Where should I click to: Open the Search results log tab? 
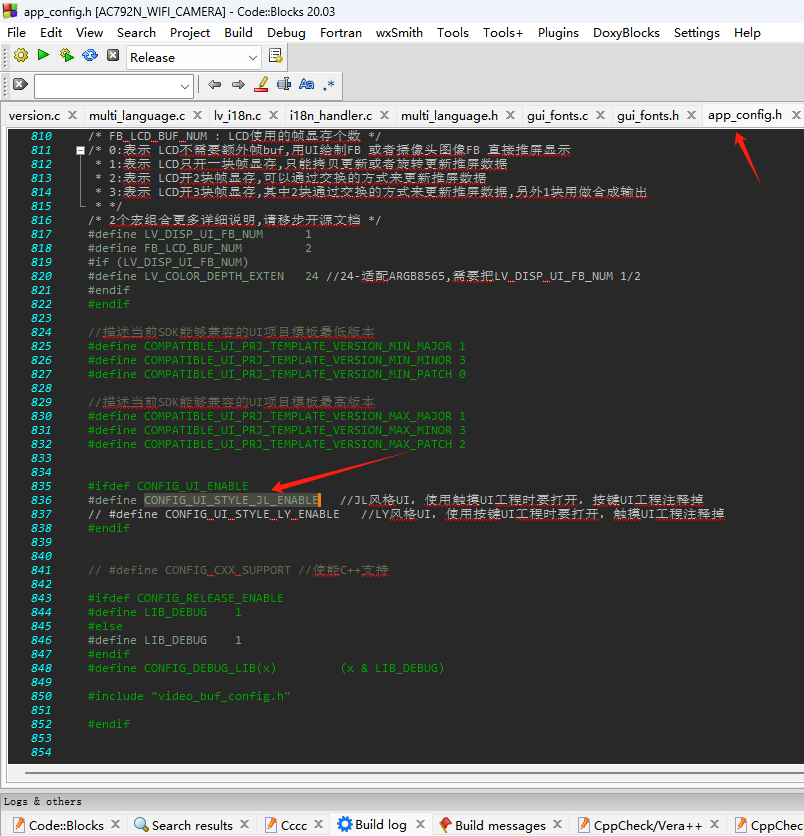(192, 825)
